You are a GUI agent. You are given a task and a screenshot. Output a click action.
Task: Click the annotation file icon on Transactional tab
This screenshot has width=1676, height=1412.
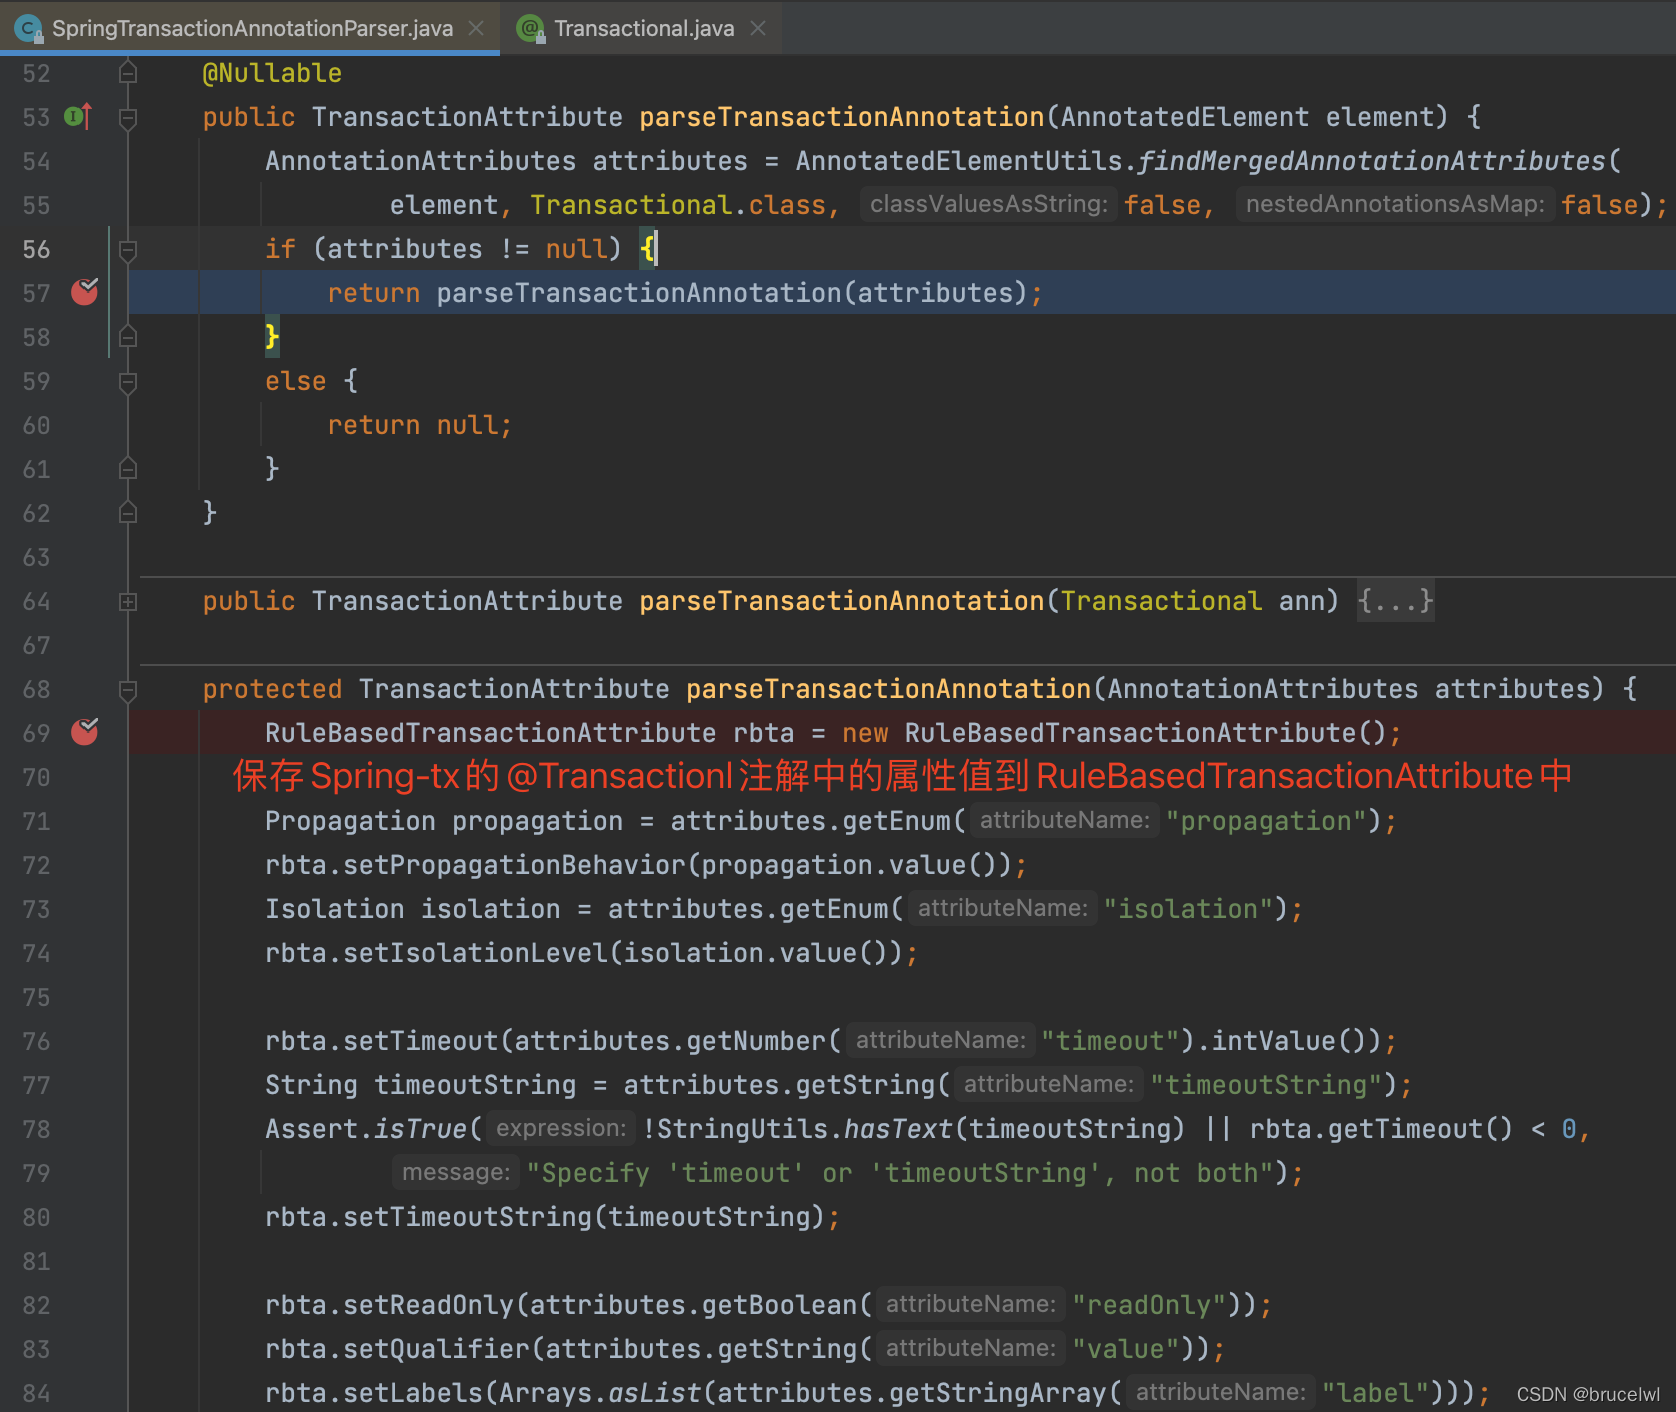coord(531,28)
